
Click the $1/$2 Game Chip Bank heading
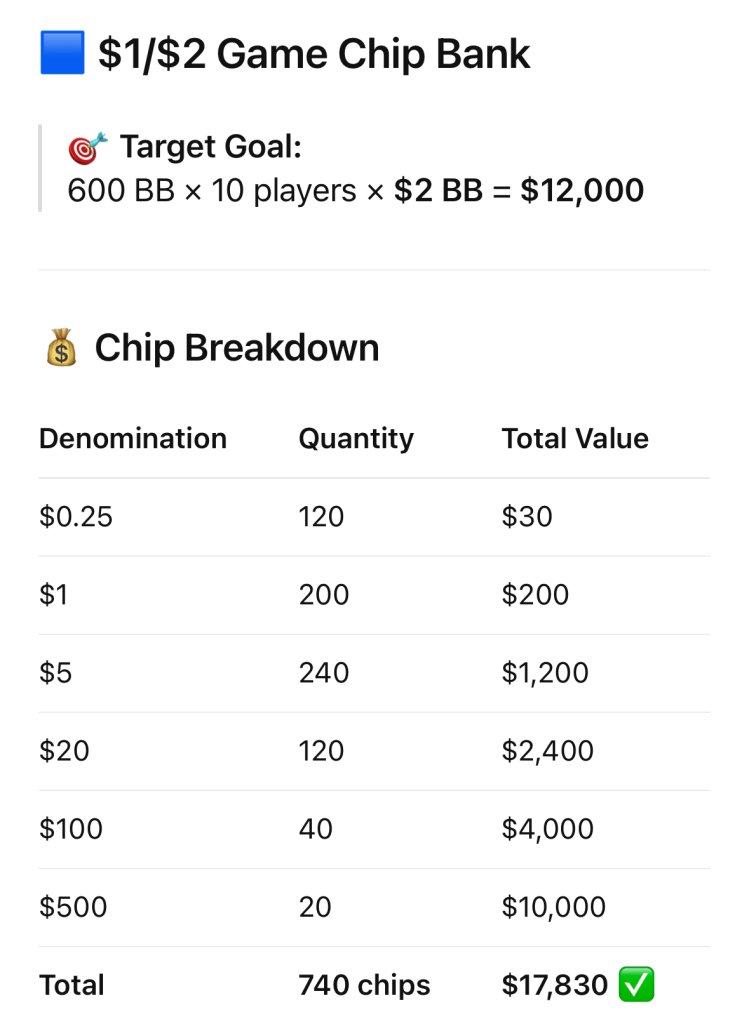314,53
